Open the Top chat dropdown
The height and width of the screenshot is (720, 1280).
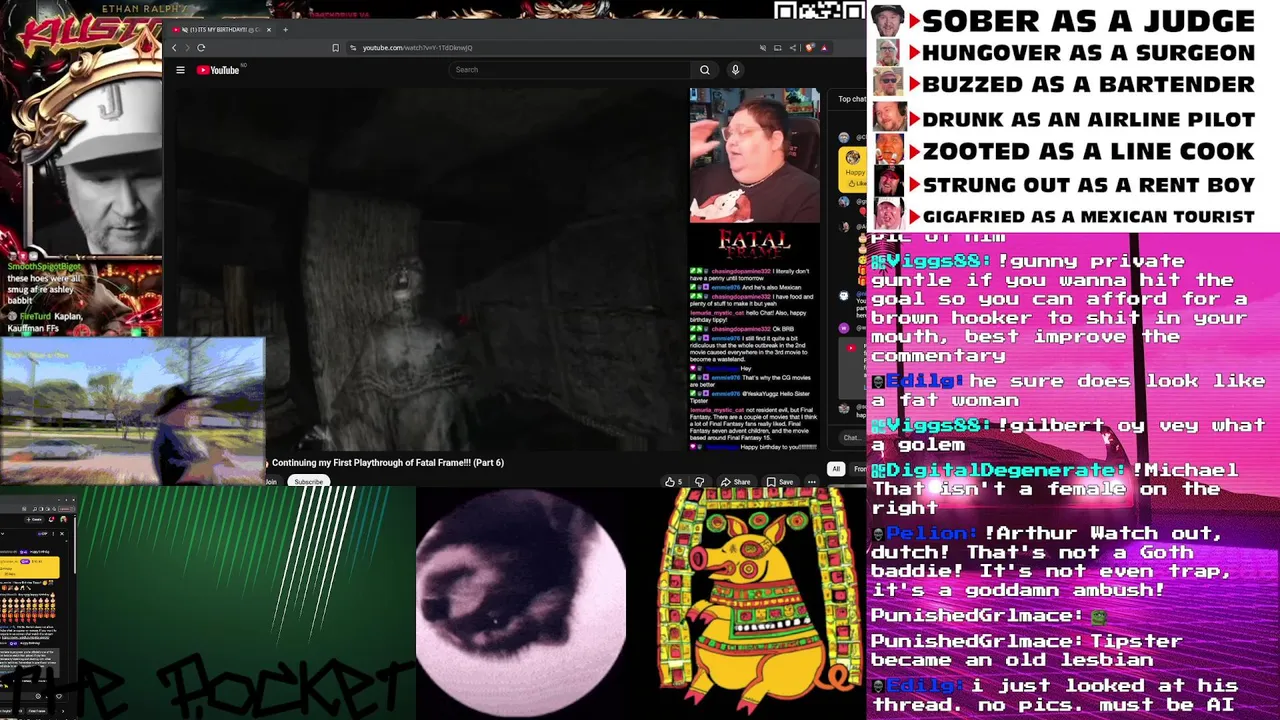pyautogui.click(x=852, y=99)
